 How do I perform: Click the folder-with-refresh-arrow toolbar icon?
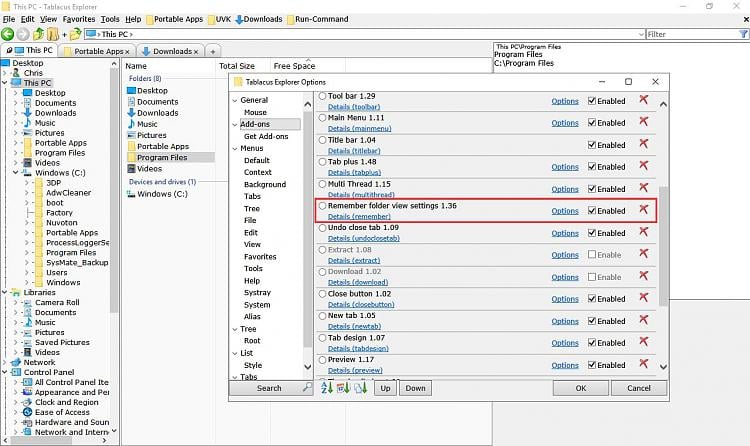click(75, 34)
